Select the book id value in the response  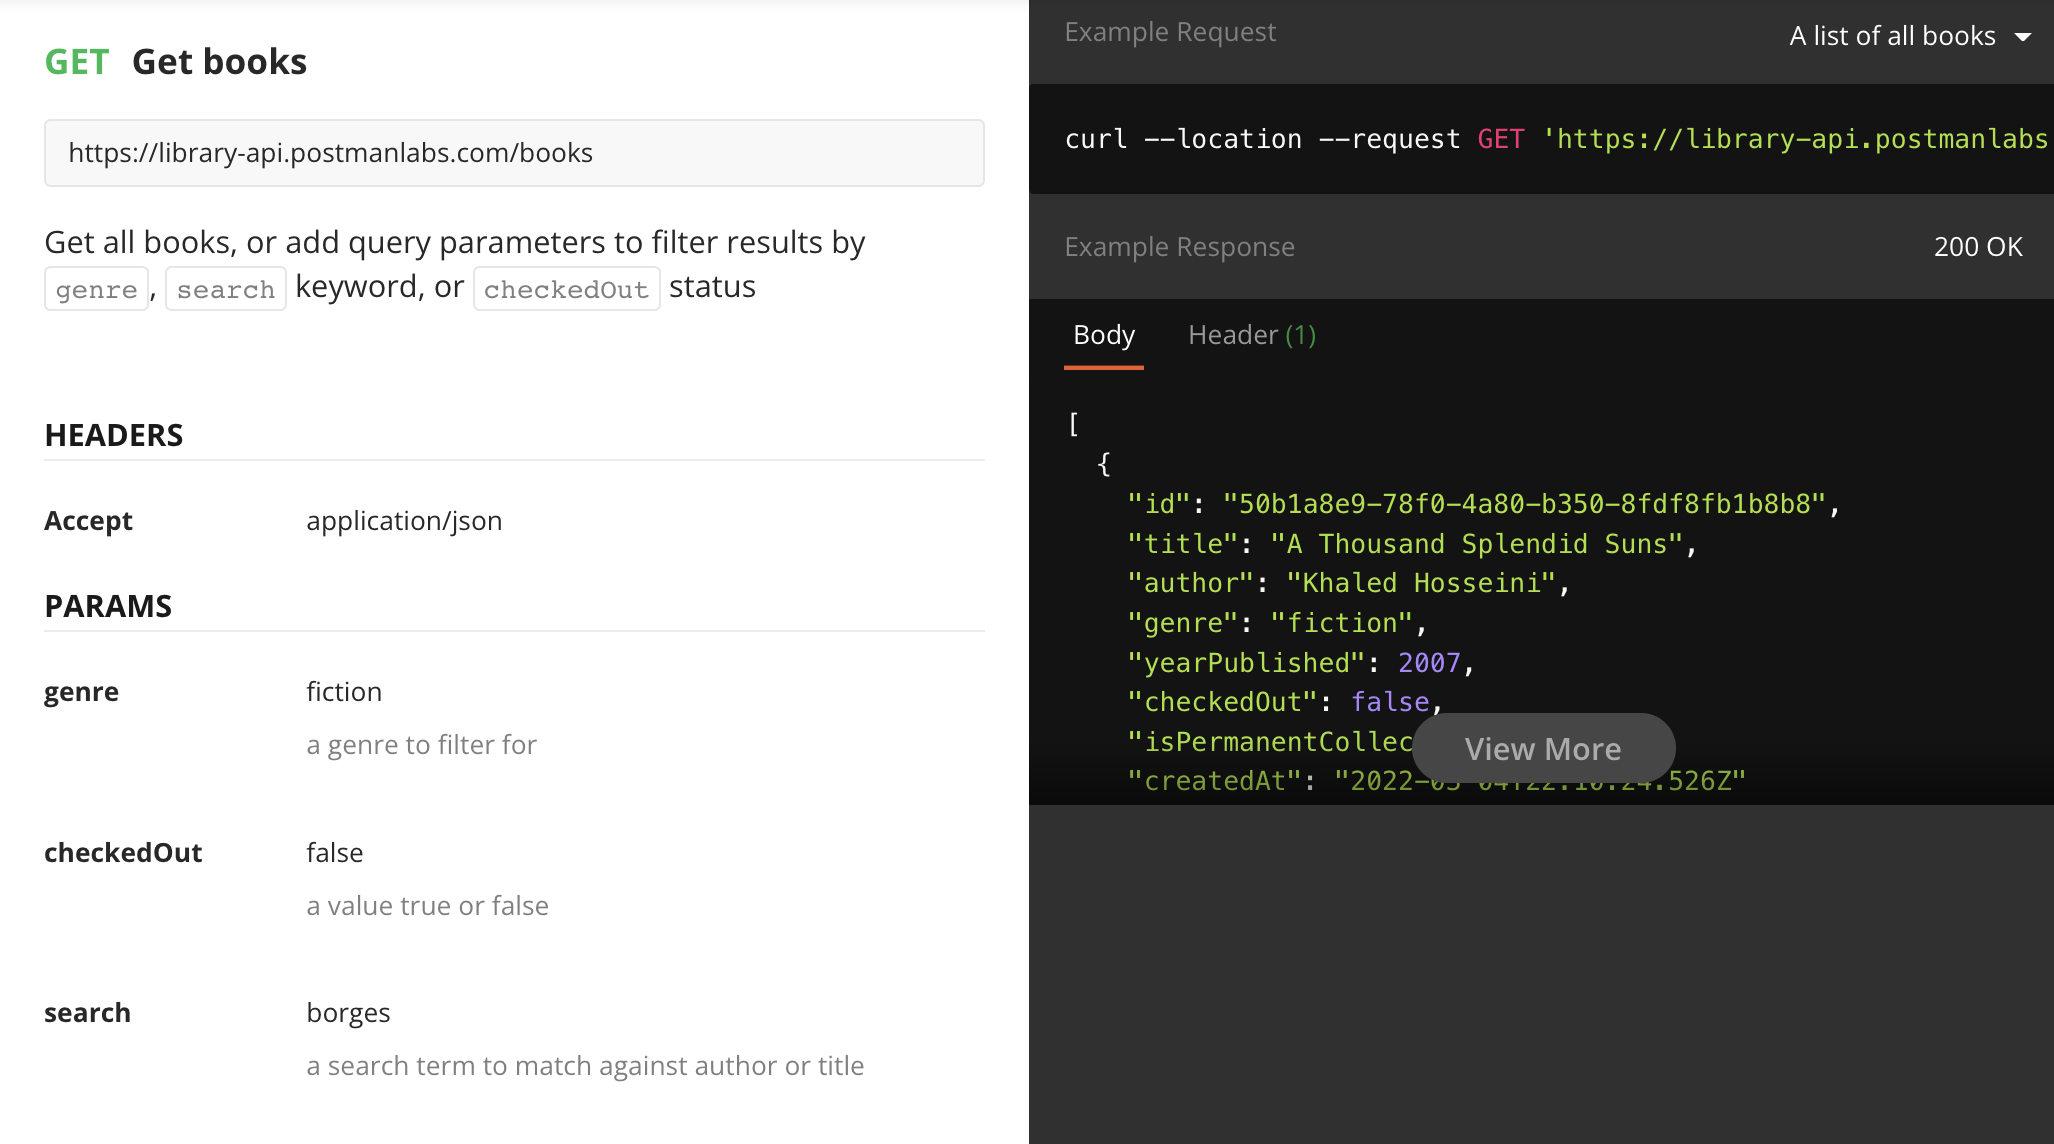pos(1530,504)
